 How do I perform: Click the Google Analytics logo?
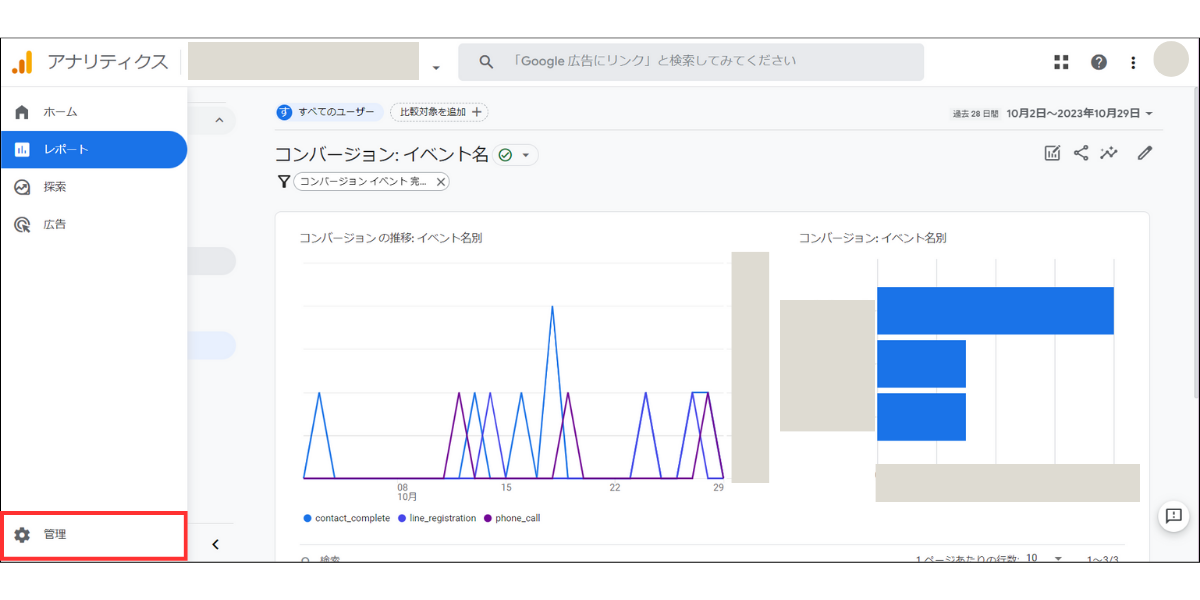tap(22, 62)
